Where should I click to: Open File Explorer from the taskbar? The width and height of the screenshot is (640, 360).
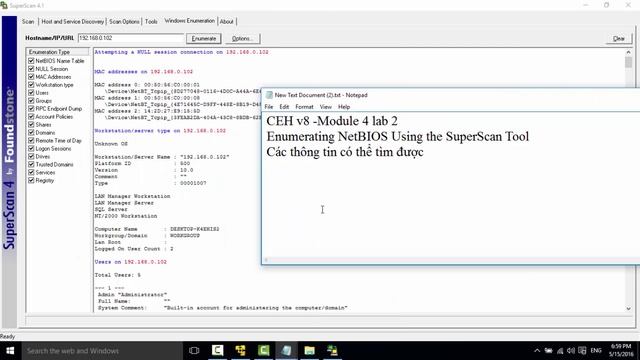coord(309,350)
